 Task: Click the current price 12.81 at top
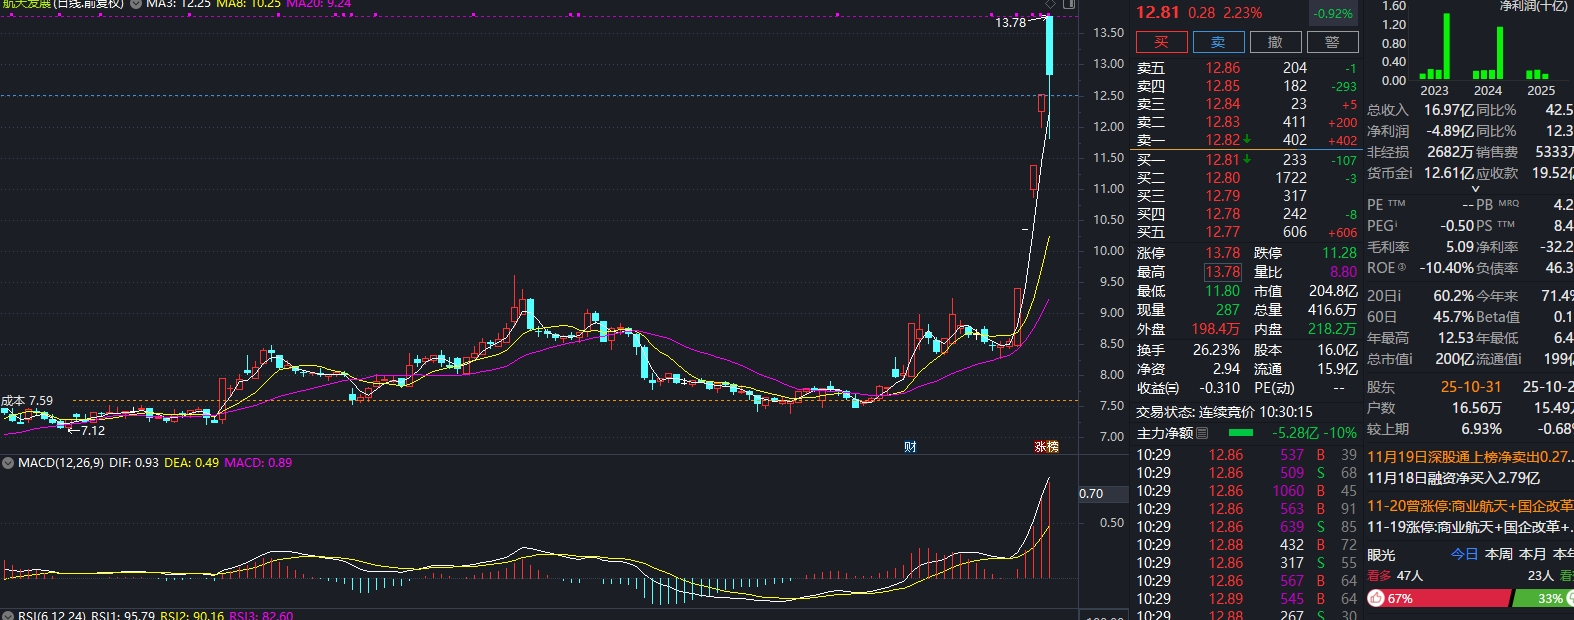tap(1158, 12)
